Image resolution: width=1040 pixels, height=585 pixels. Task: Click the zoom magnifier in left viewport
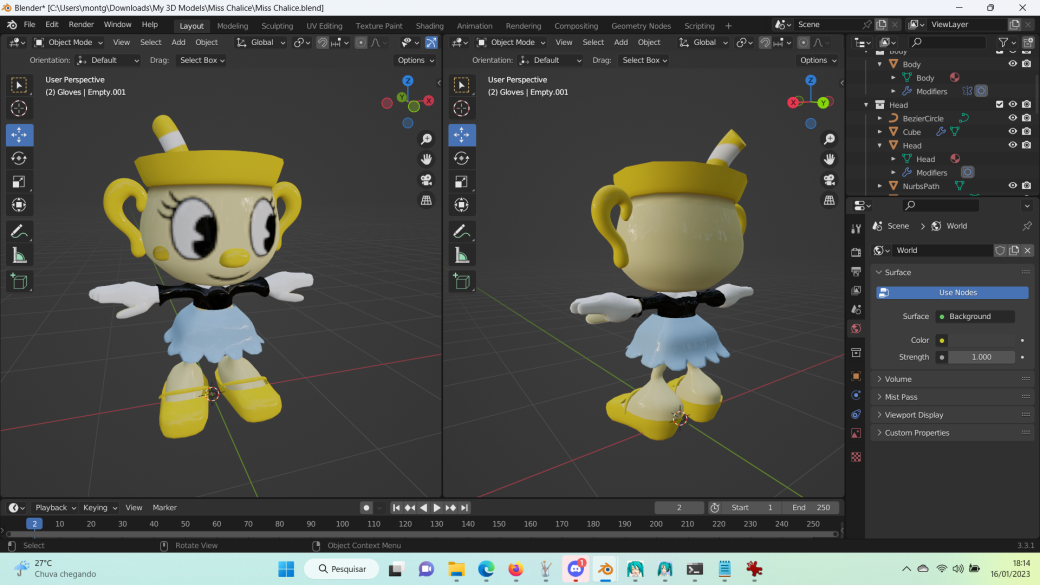[426, 139]
